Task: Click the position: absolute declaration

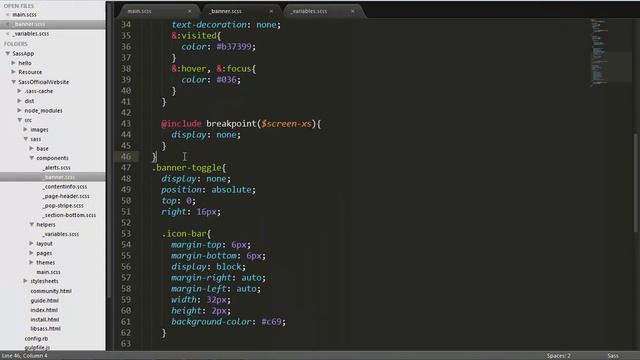Action: click(x=208, y=190)
